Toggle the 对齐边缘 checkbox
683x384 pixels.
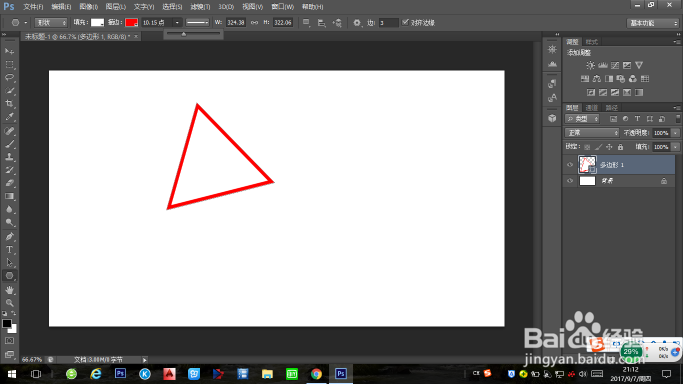(x=405, y=22)
